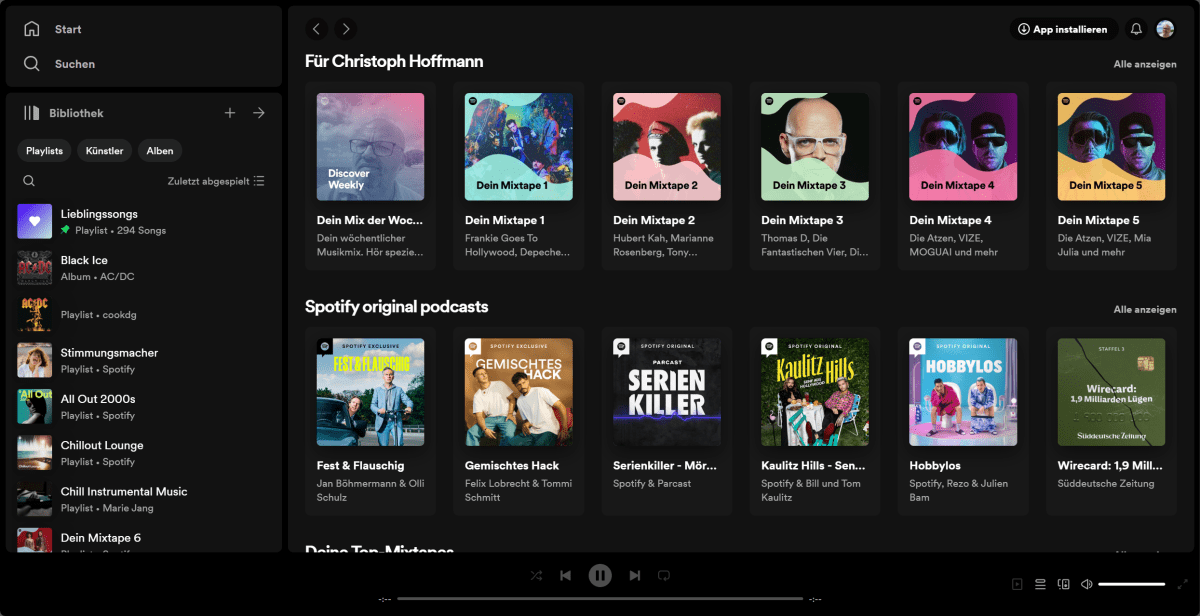This screenshot has height=616, width=1200.
Task: Expand the library panel with the arrow
Action: click(x=258, y=112)
